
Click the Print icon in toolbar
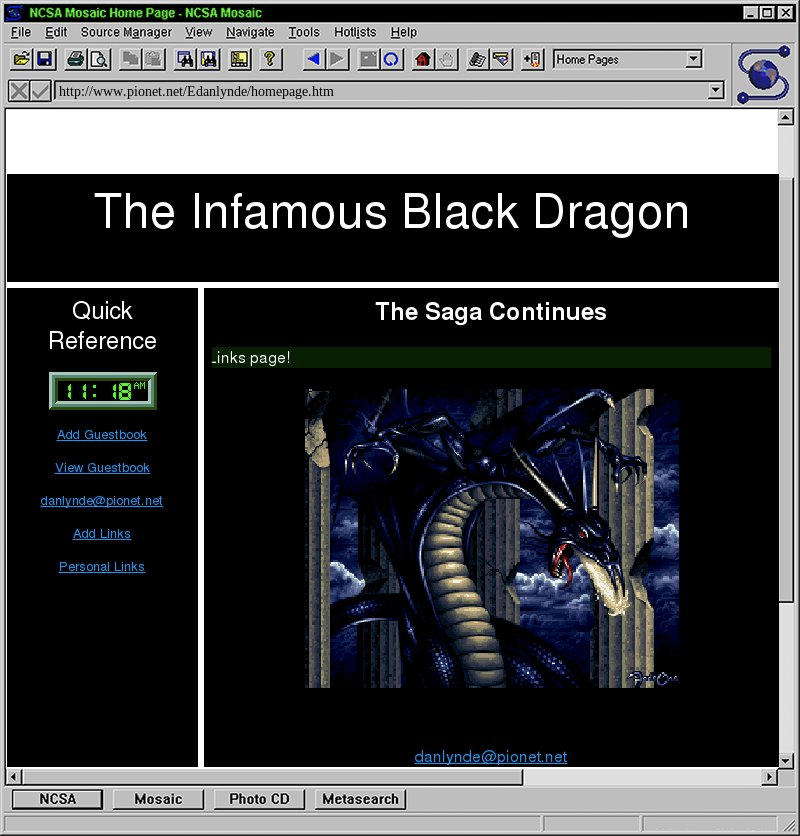76,60
